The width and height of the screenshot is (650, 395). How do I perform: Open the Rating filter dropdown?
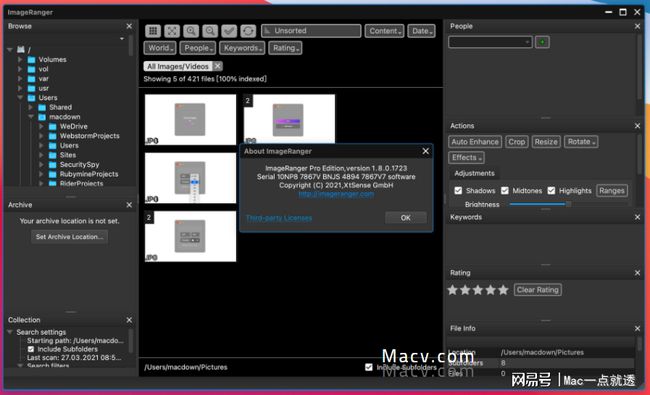click(285, 48)
